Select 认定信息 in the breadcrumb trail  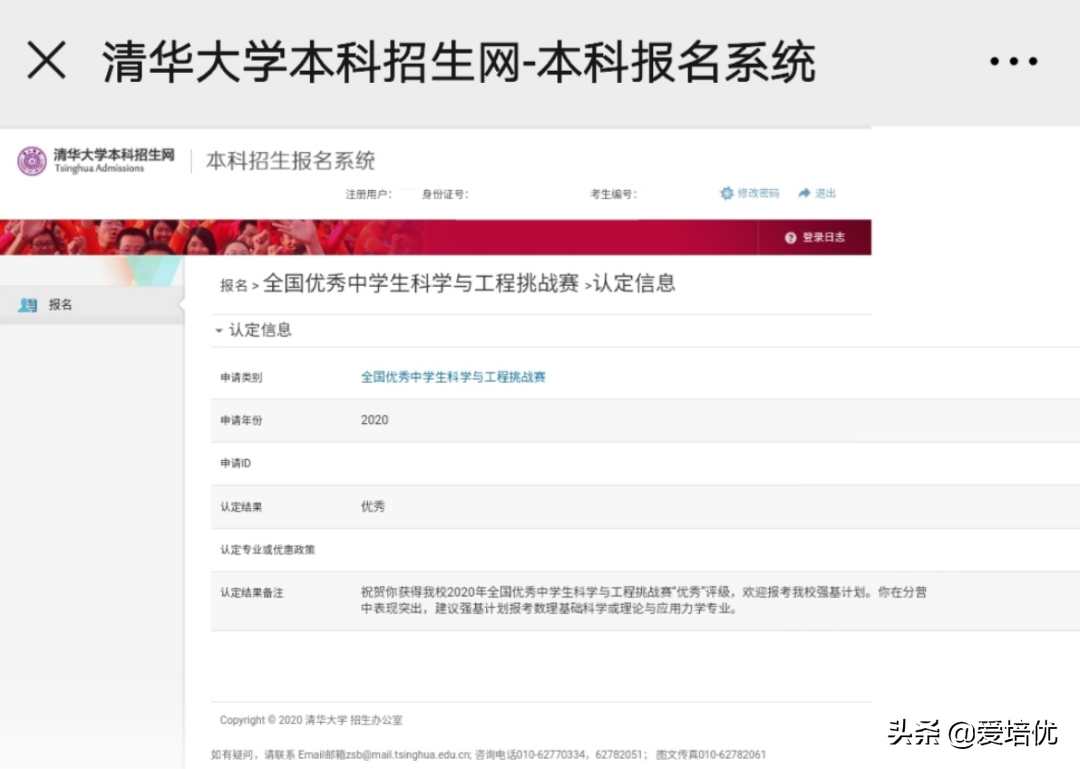(x=636, y=284)
